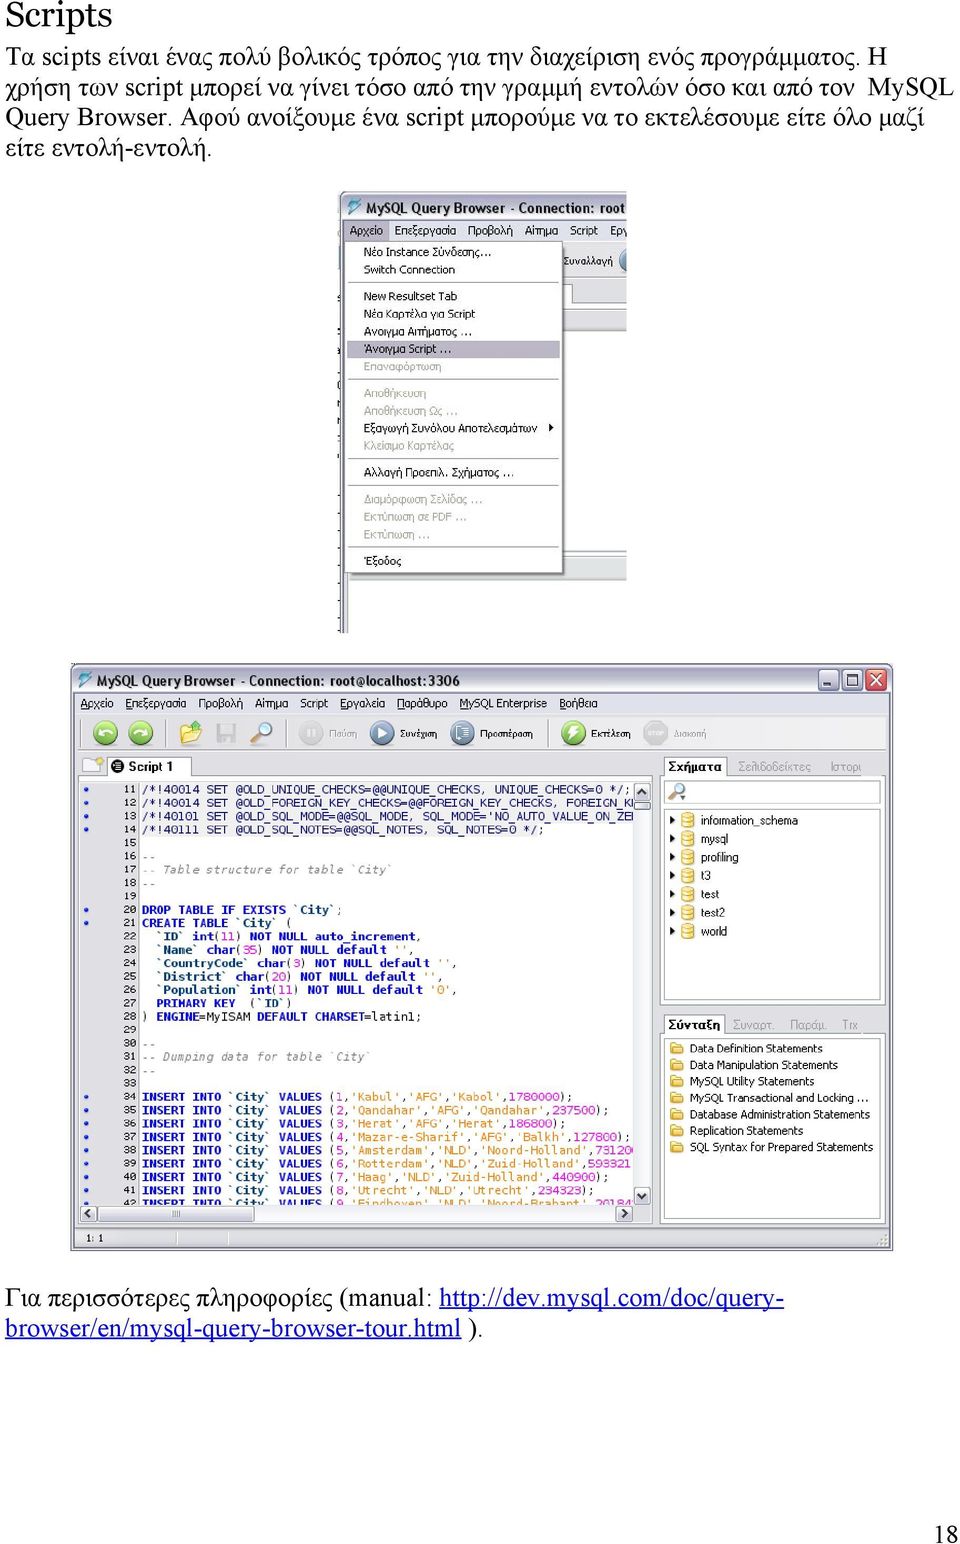Click the Data Manipulation Statements folder icon
The image size is (960, 1544).
[x=677, y=1065]
